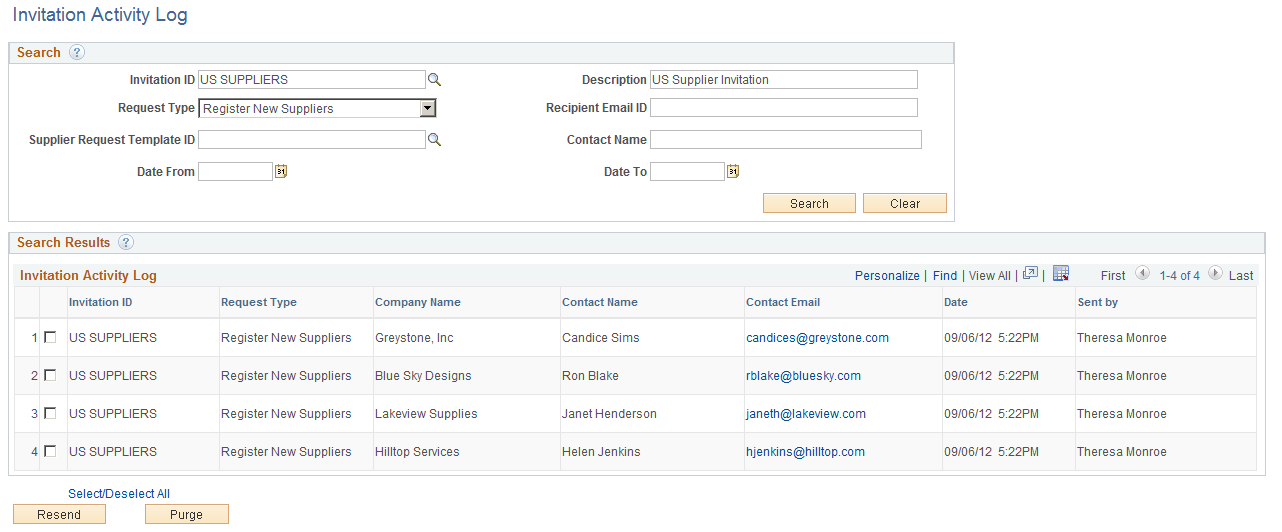Focus the Date From field
Image resolution: width=1282 pixels, height=532 pixels.
(x=235, y=172)
